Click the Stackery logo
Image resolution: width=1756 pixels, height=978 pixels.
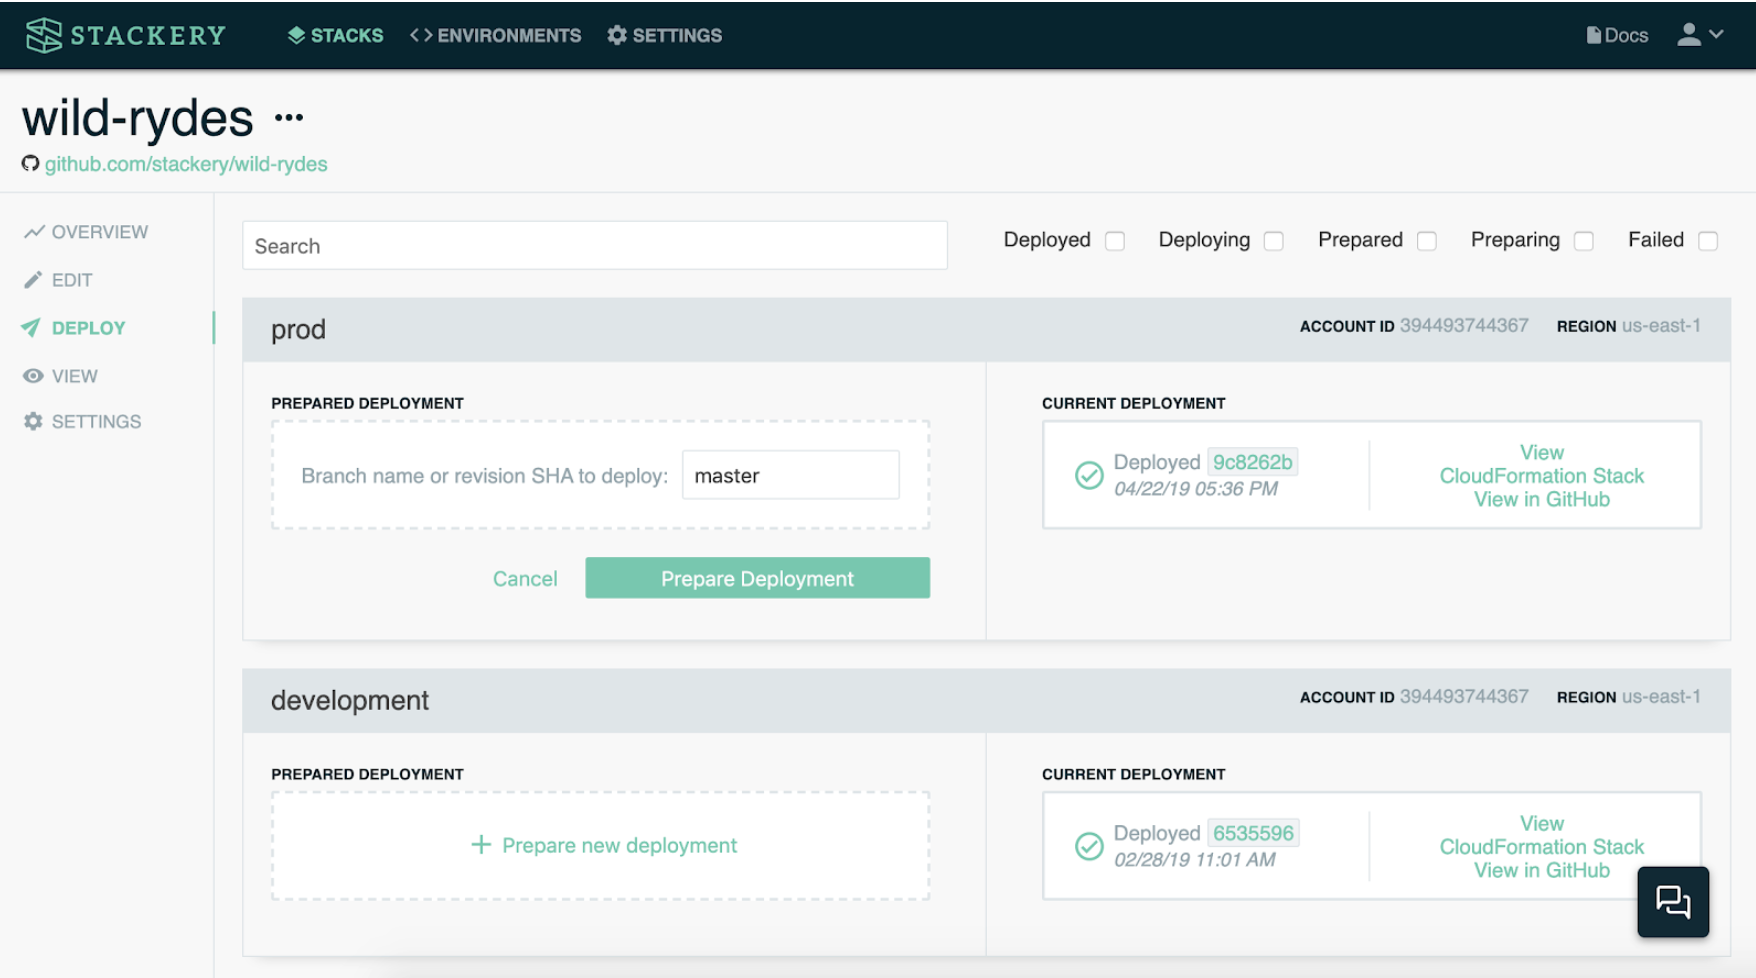[x=125, y=35]
